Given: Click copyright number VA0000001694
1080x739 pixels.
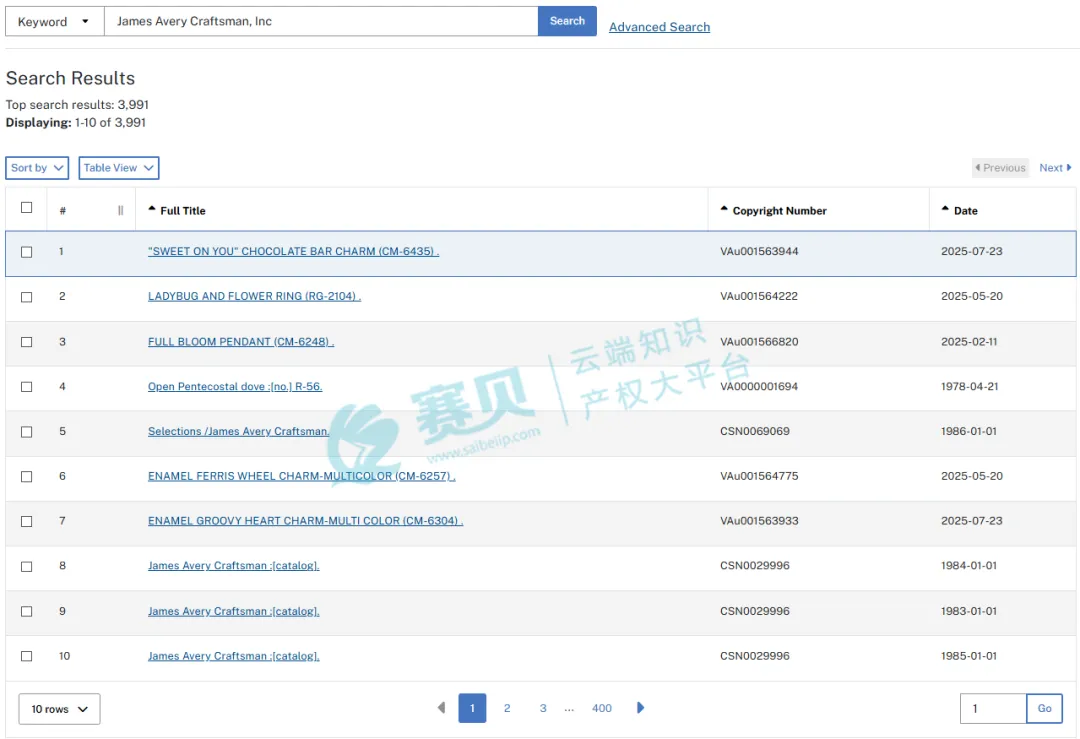Looking at the screenshot, I should click(x=759, y=386).
